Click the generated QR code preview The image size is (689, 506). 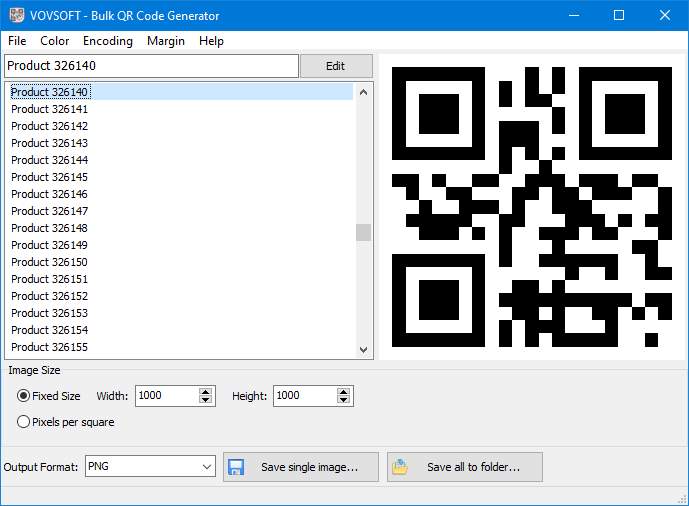[x=531, y=207]
